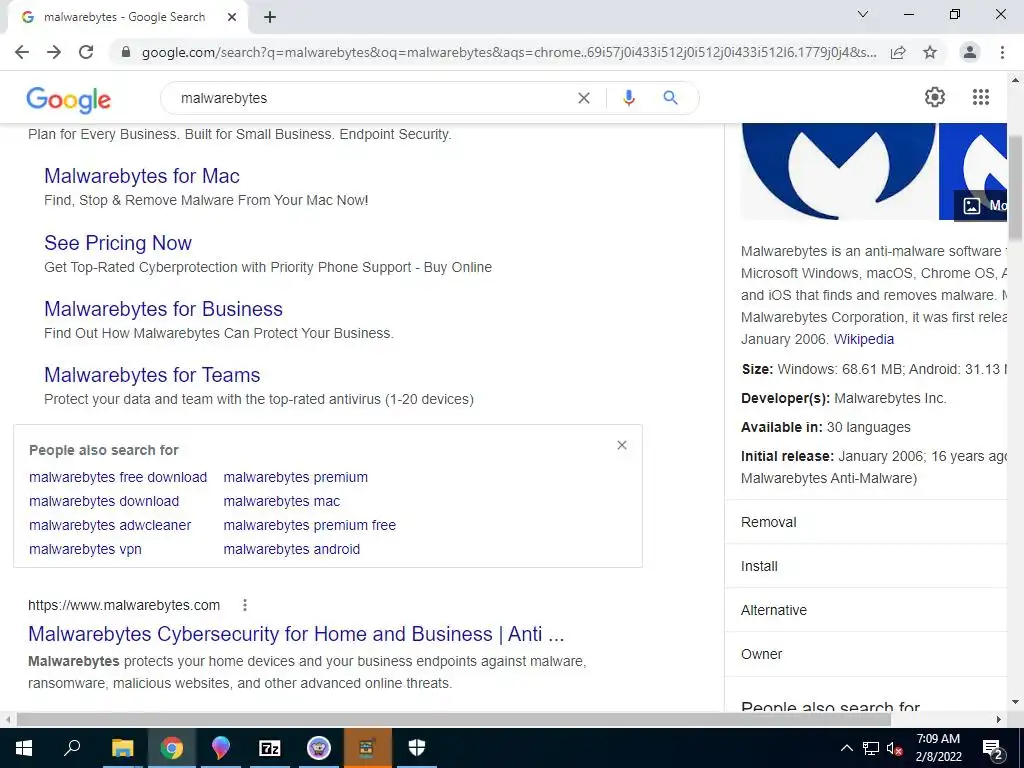The image size is (1024, 768).
Task: Open the Windows Security shield taskbar icon
Action: [x=417, y=748]
